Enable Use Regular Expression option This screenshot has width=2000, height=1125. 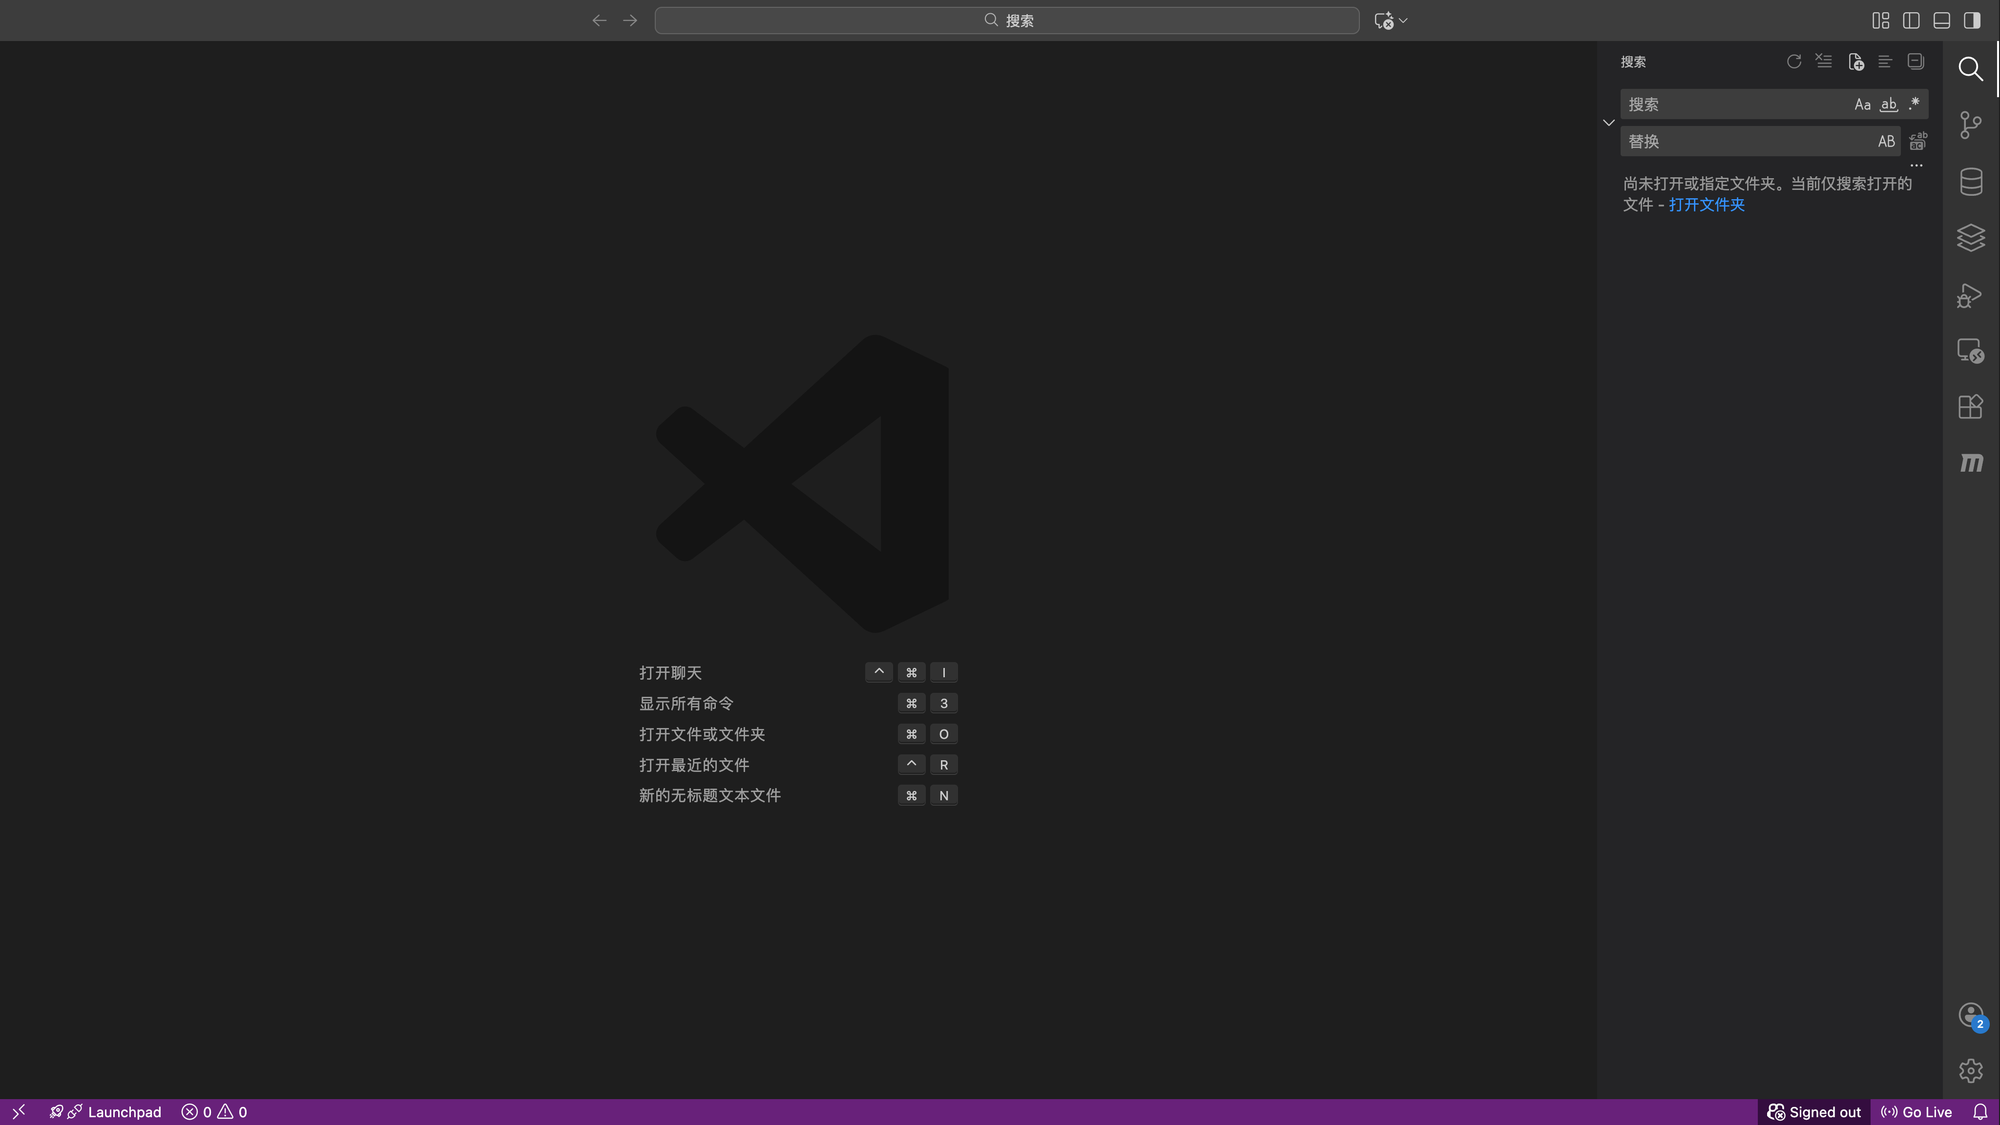(1913, 104)
